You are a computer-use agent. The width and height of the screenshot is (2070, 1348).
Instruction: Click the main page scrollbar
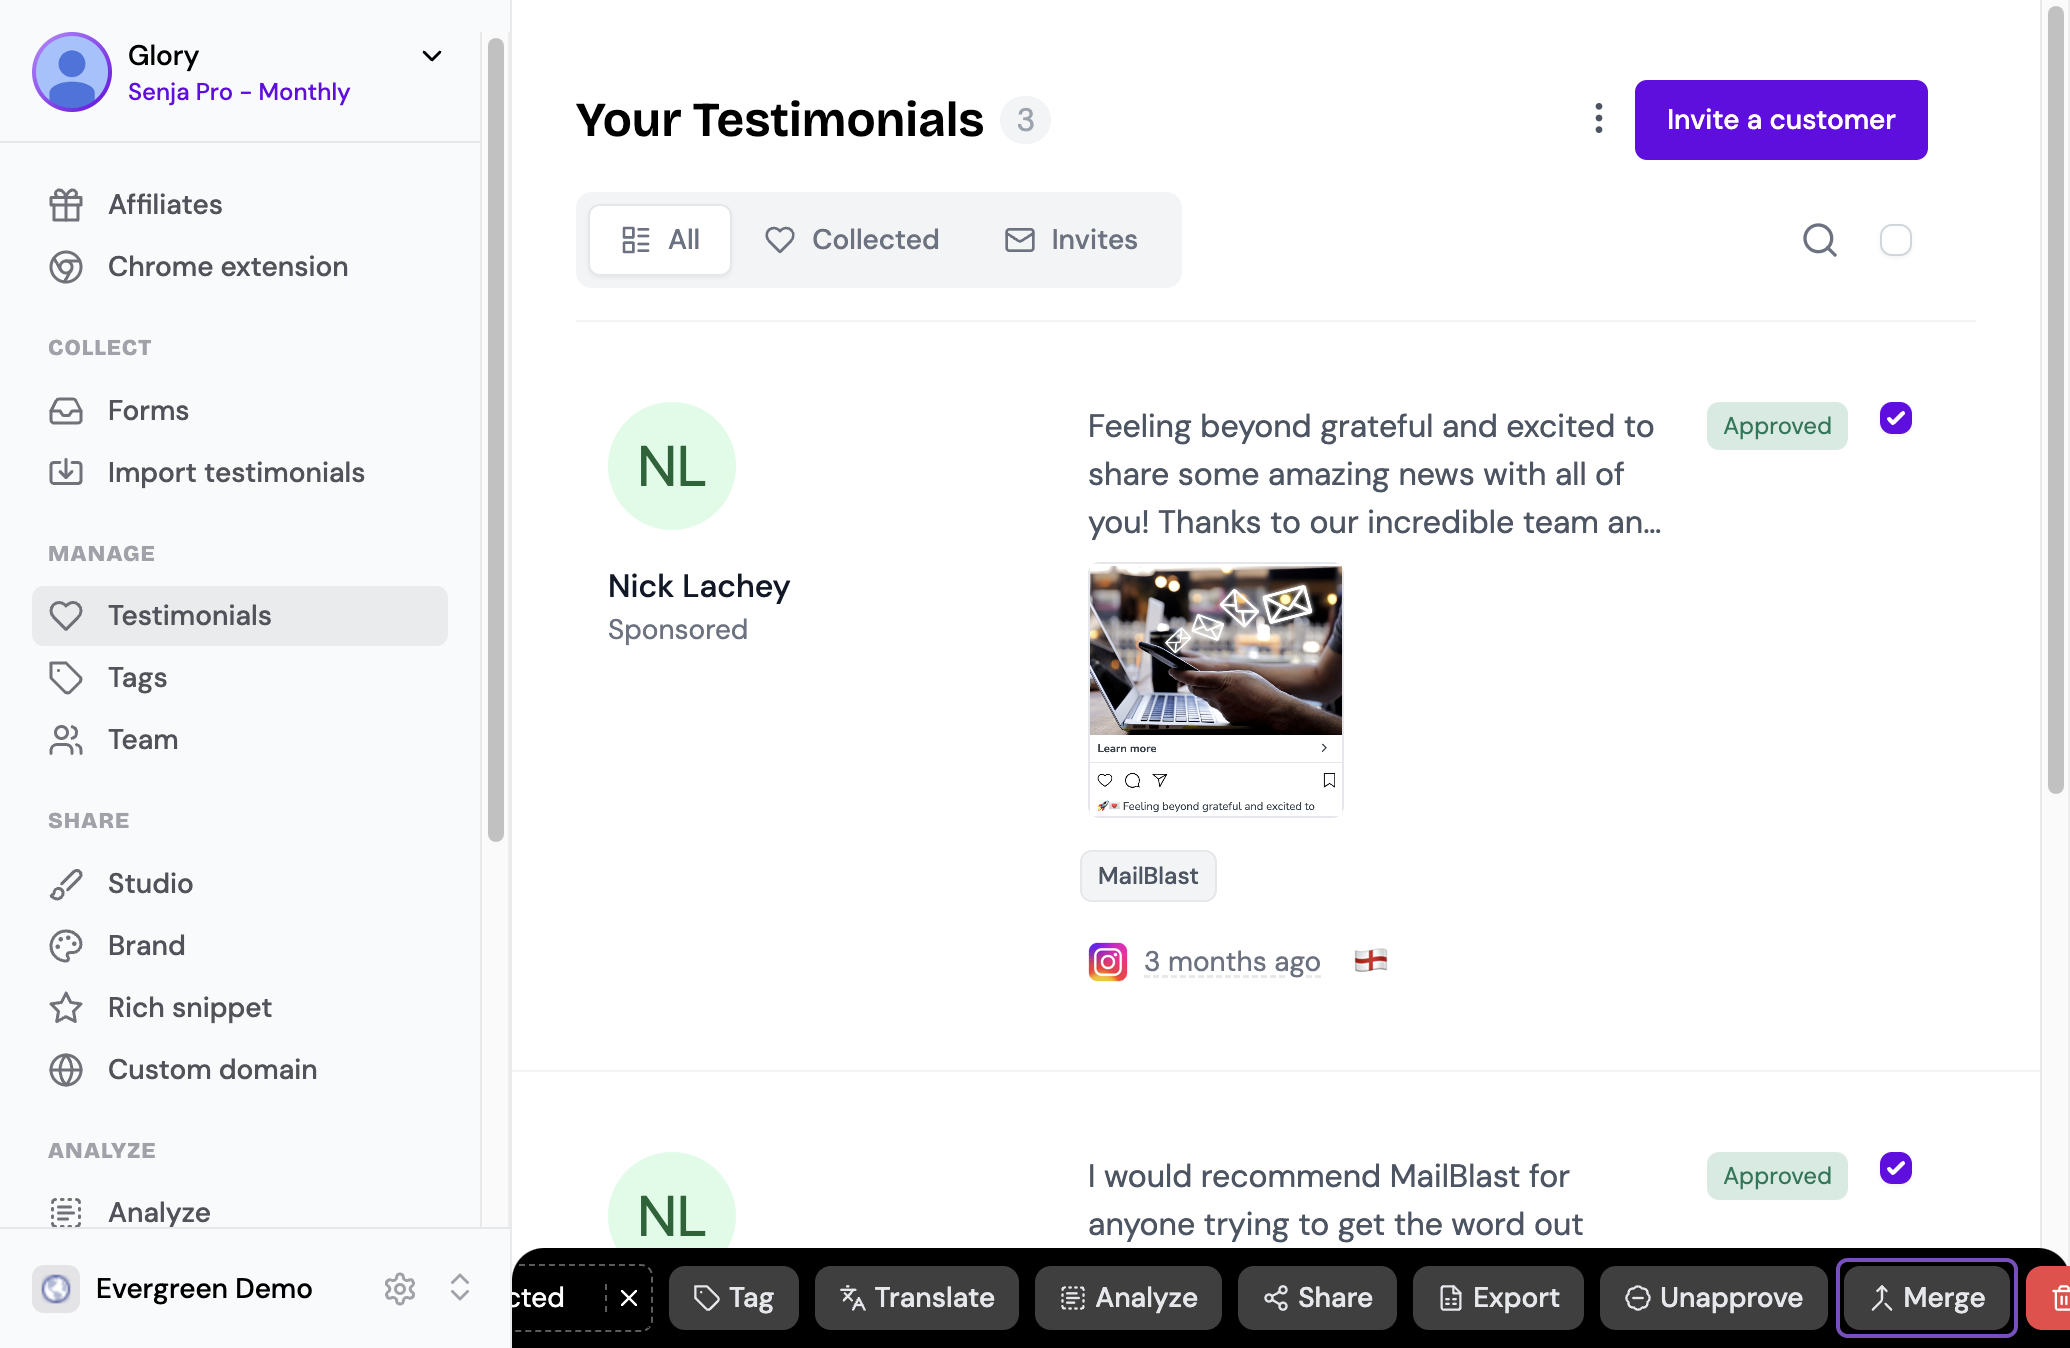point(2056,400)
